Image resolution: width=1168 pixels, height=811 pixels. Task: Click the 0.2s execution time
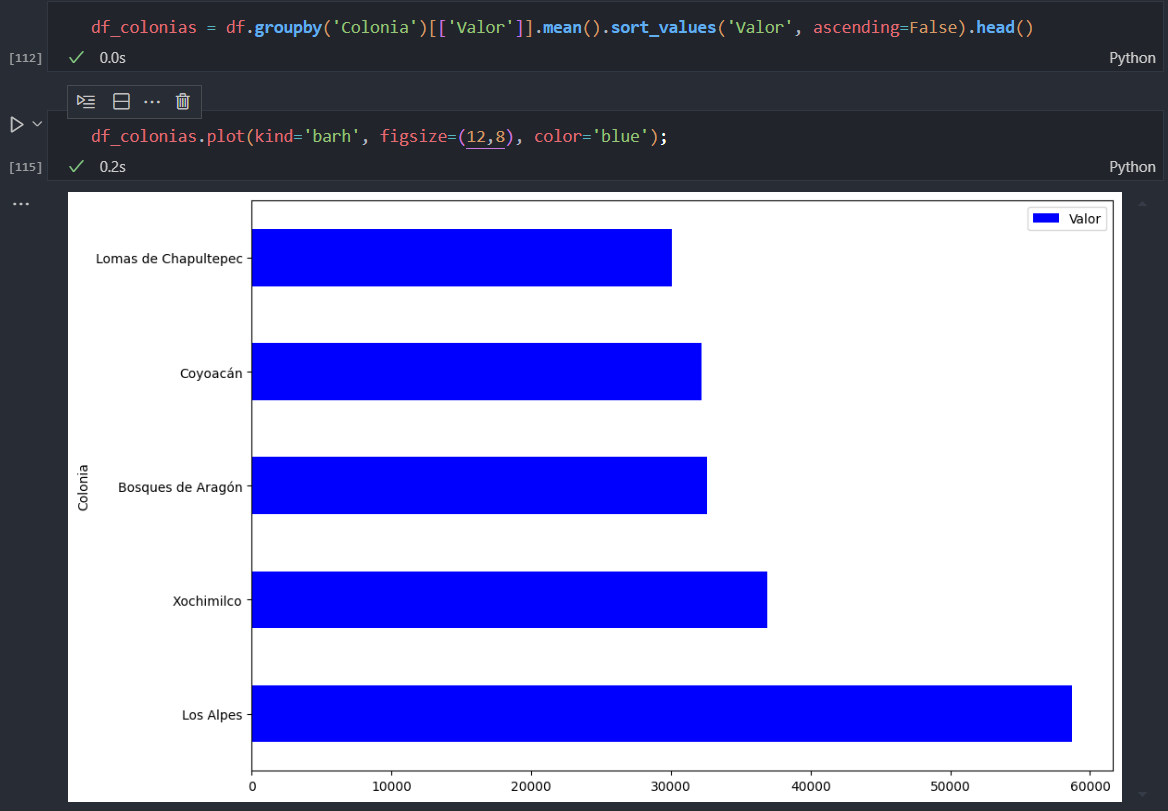tap(112, 166)
